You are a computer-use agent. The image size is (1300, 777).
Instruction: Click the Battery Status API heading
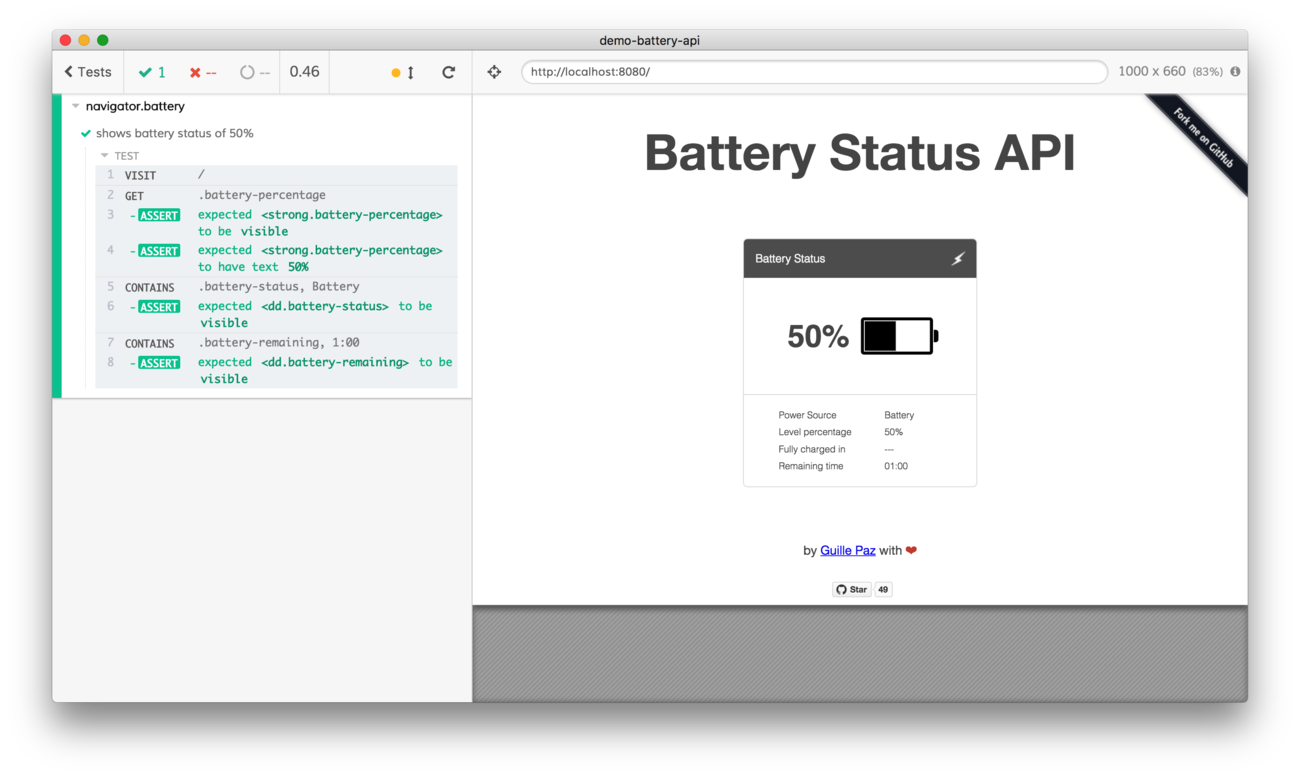860,154
